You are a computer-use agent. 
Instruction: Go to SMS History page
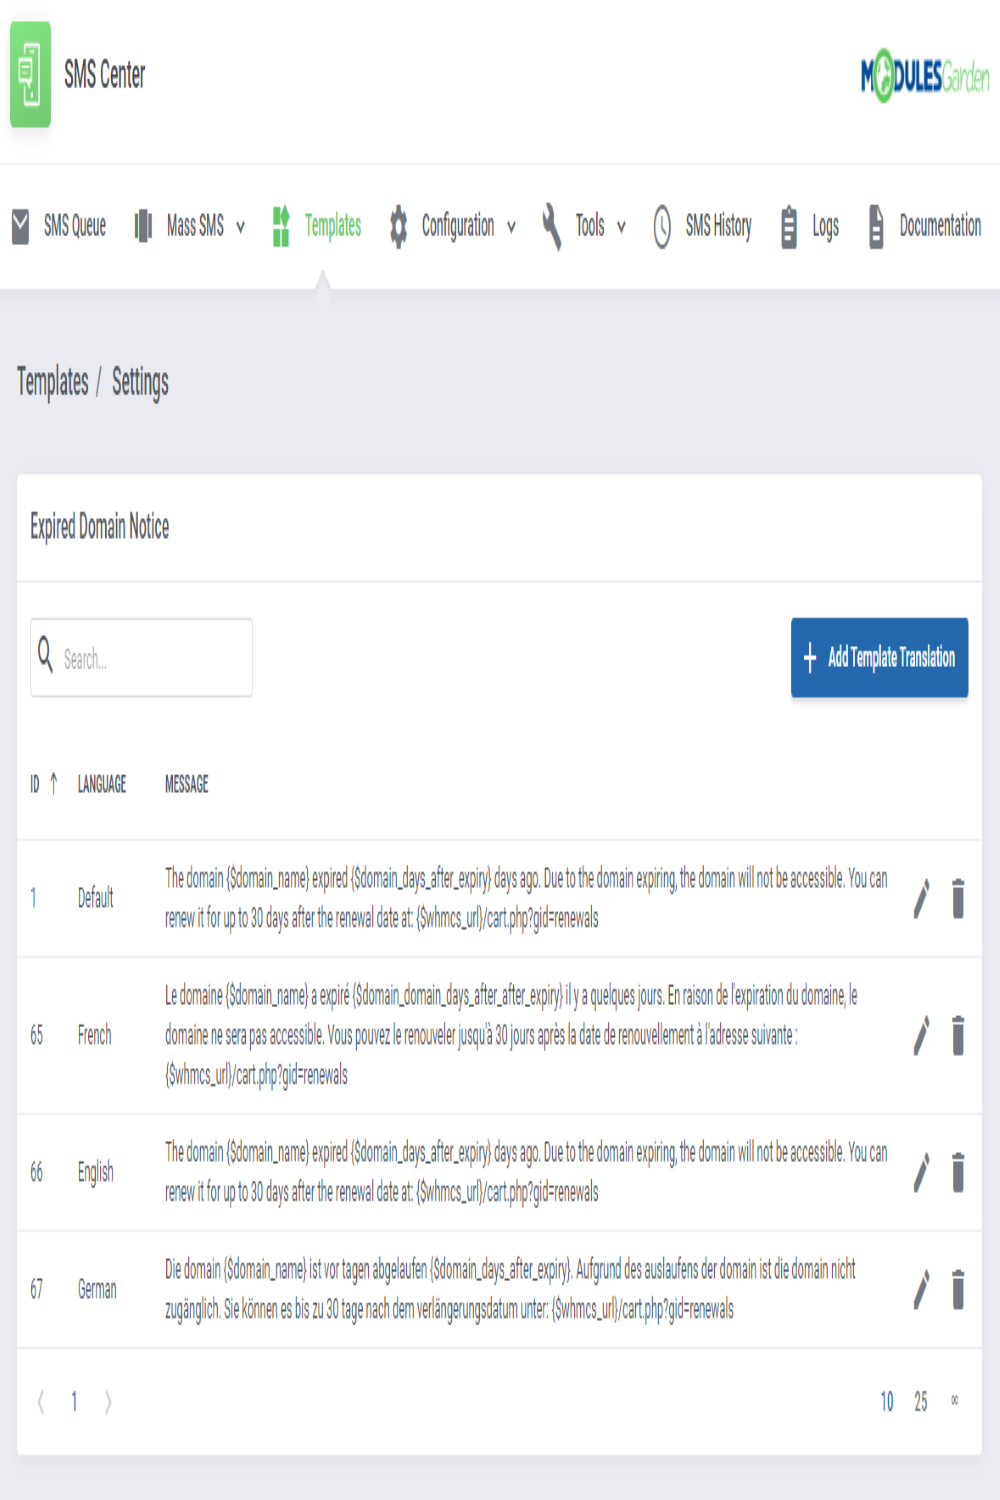click(x=703, y=226)
